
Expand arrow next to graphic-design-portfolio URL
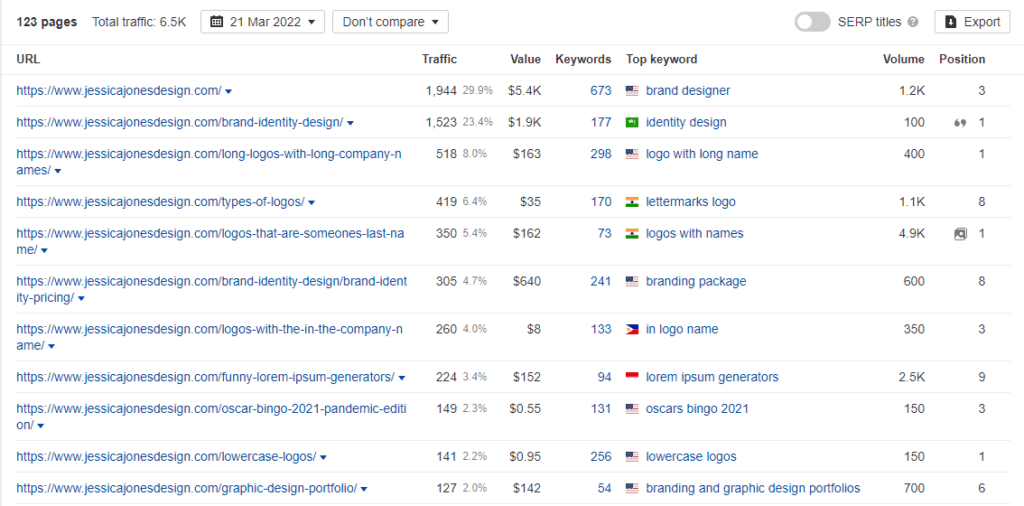364,488
